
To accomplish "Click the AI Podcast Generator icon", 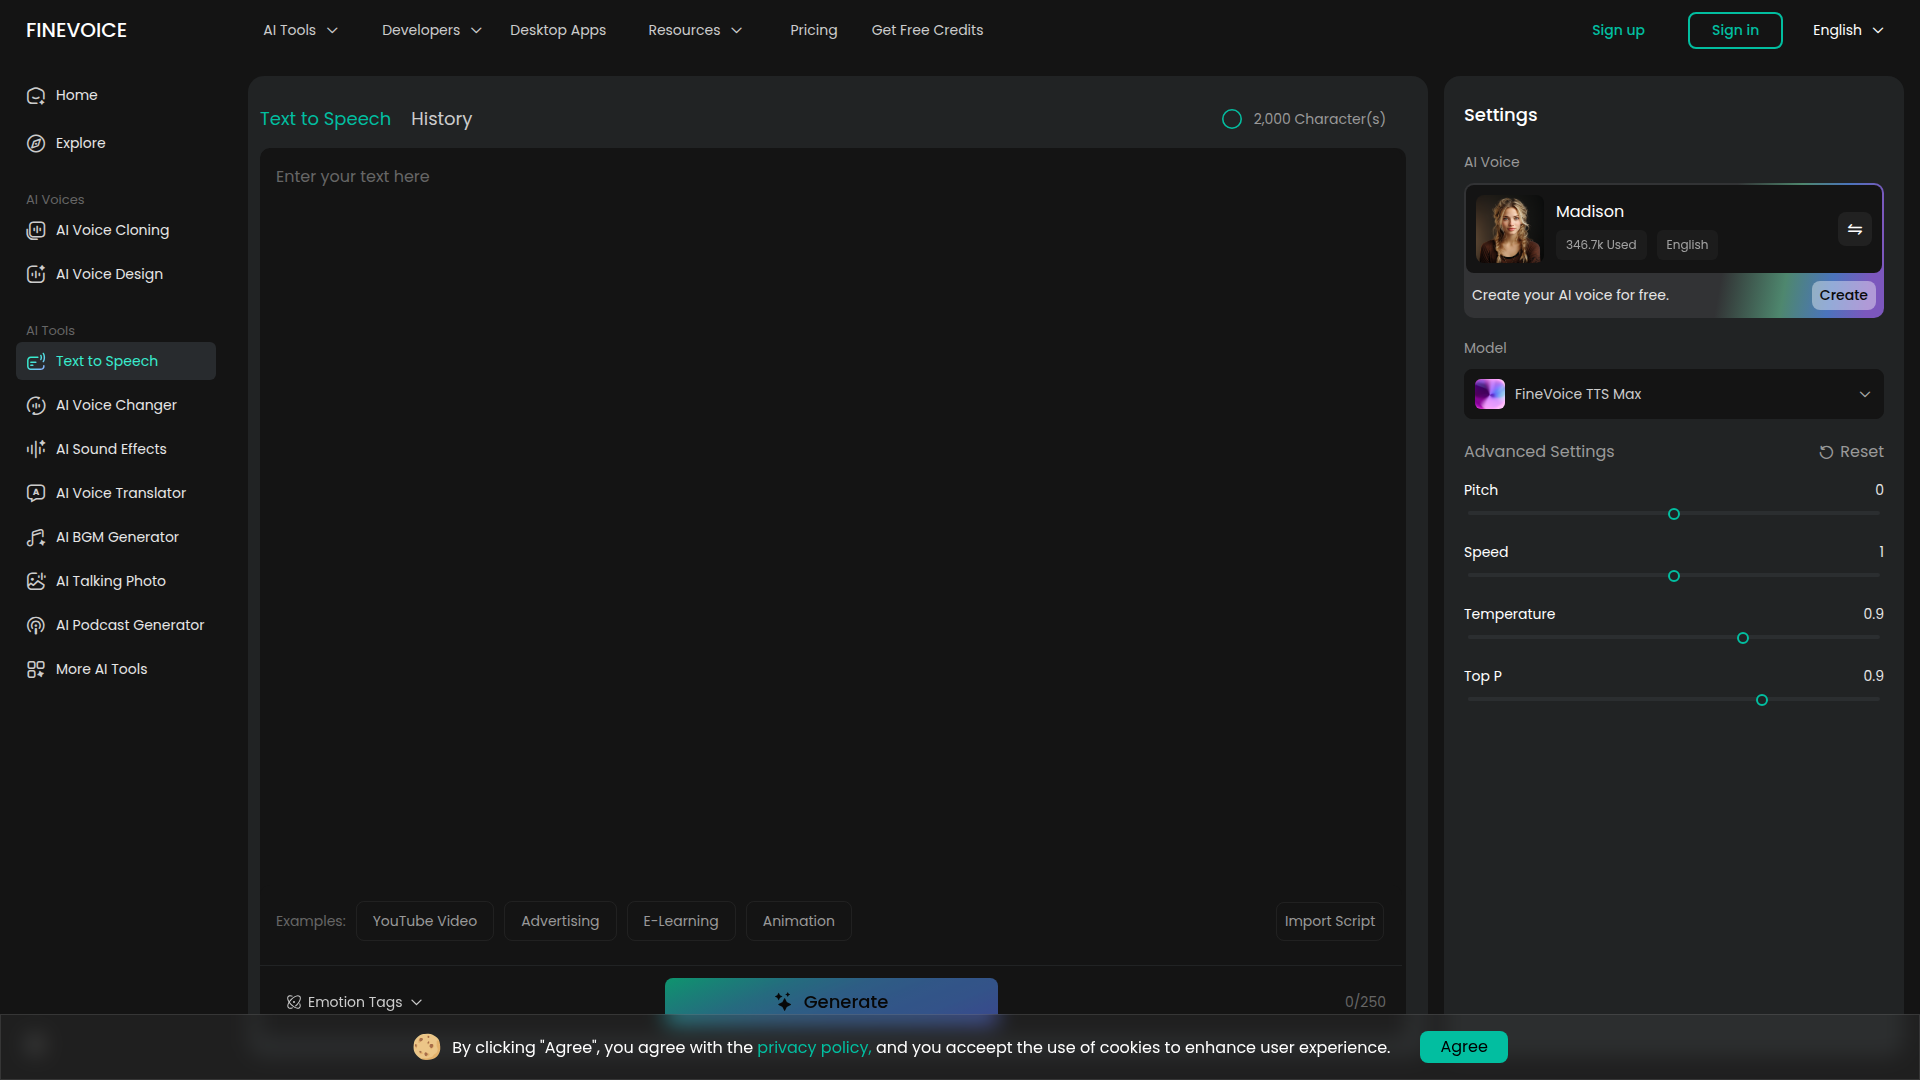I will click(36, 625).
